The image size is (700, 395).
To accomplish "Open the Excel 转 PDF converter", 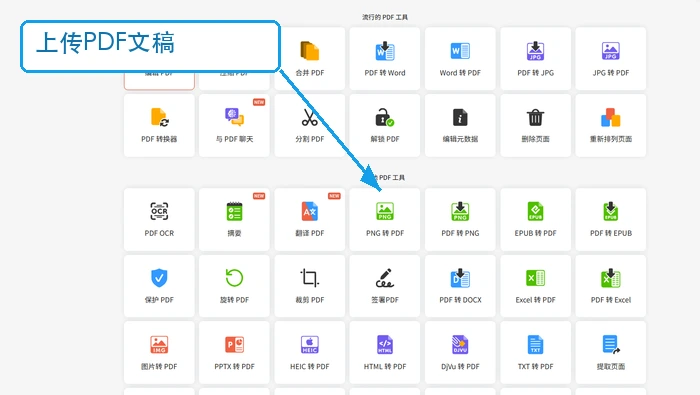I will click(x=535, y=286).
